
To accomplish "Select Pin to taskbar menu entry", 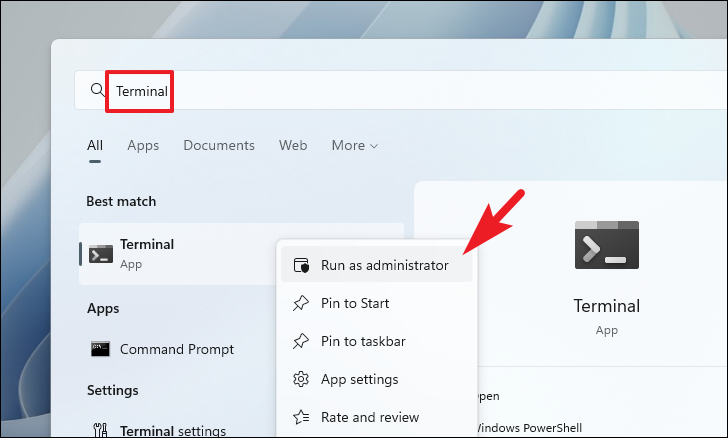I will 377,341.
